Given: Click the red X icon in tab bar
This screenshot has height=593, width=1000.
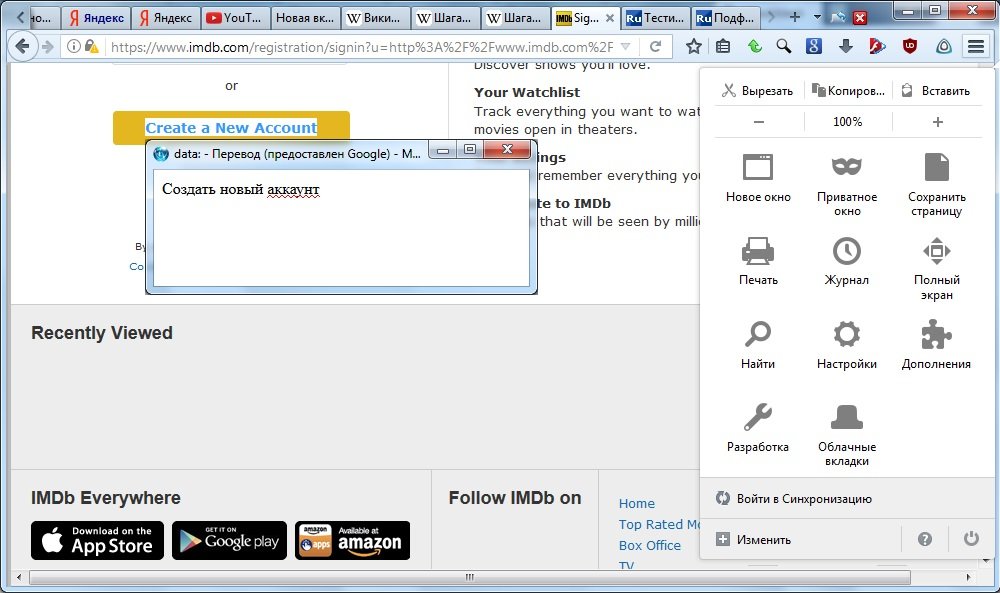Looking at the screenshot, I should 860,18.
